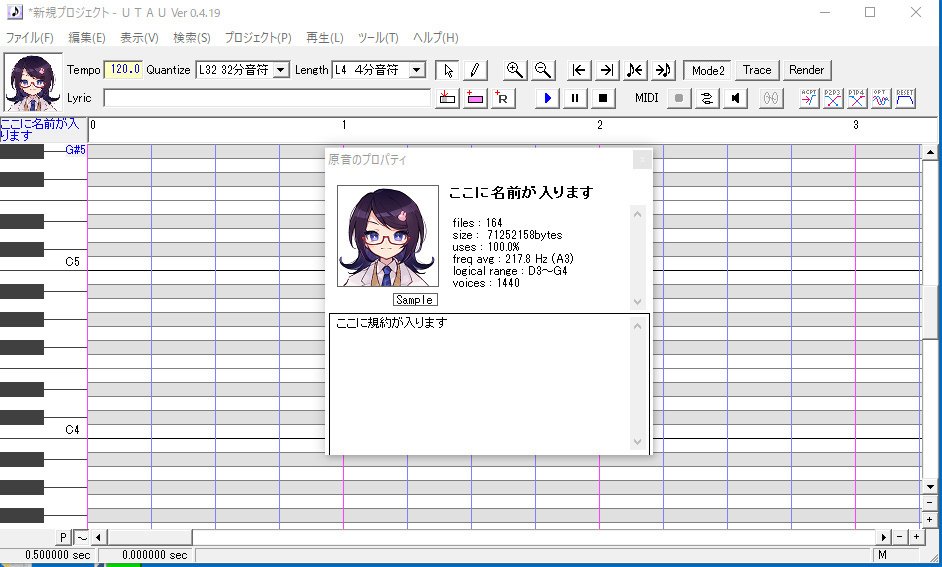Click vertical zoom plus button
The height and width of the screenshot is (567, 942).
(930, 520)
